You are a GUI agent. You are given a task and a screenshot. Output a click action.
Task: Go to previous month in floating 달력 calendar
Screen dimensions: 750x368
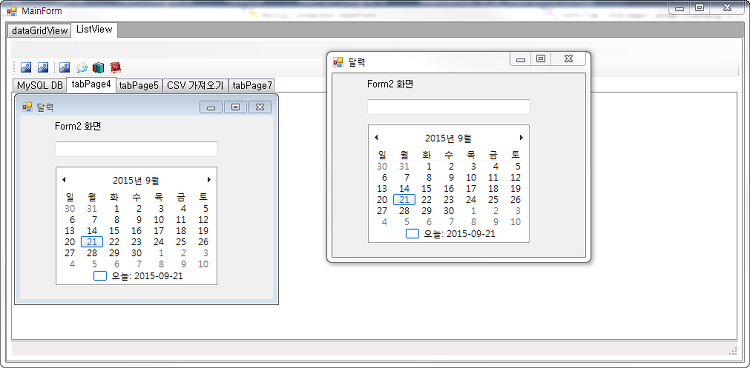click(x=376, y=137)
